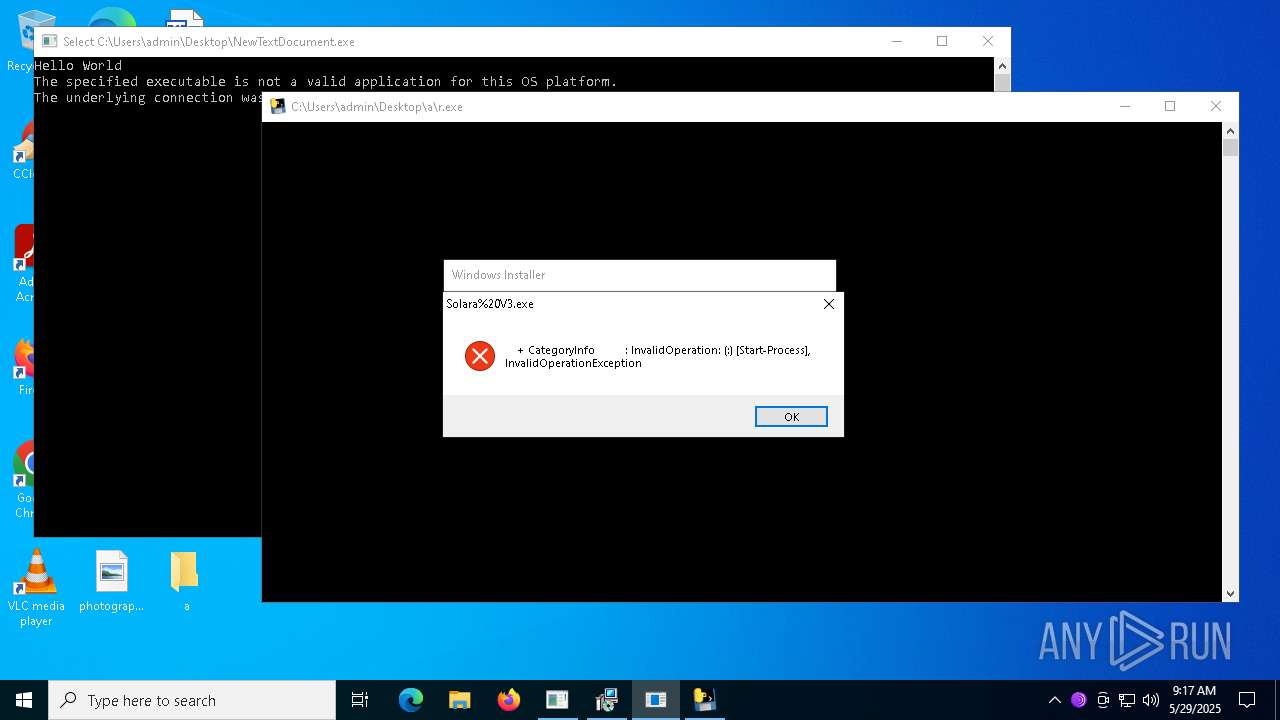Click scroll up arrow in r.exe console
1280x720 pixels.
pos(1230,131)
